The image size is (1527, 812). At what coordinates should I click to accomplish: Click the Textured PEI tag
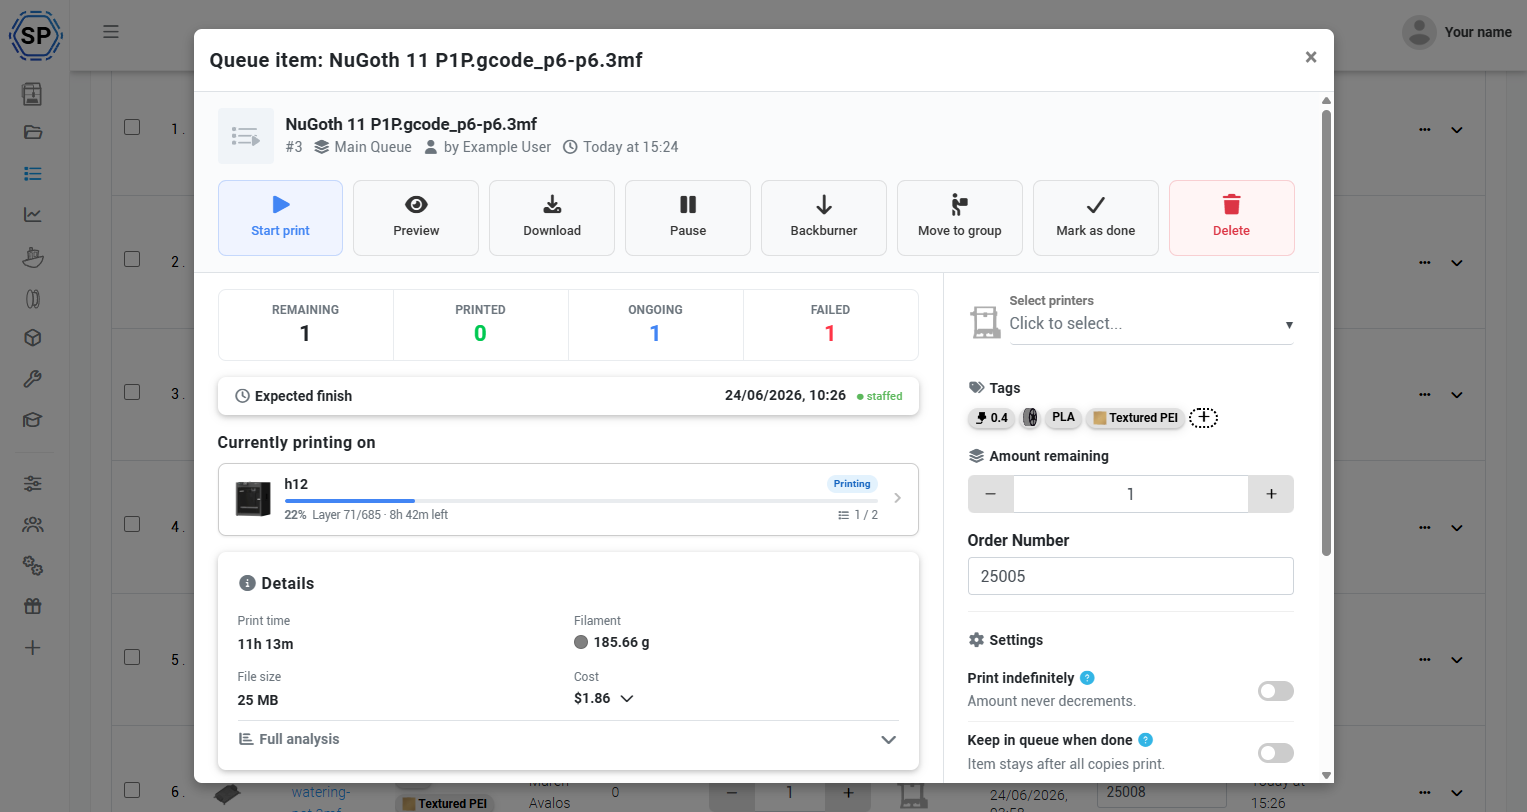pos(1135,418)
